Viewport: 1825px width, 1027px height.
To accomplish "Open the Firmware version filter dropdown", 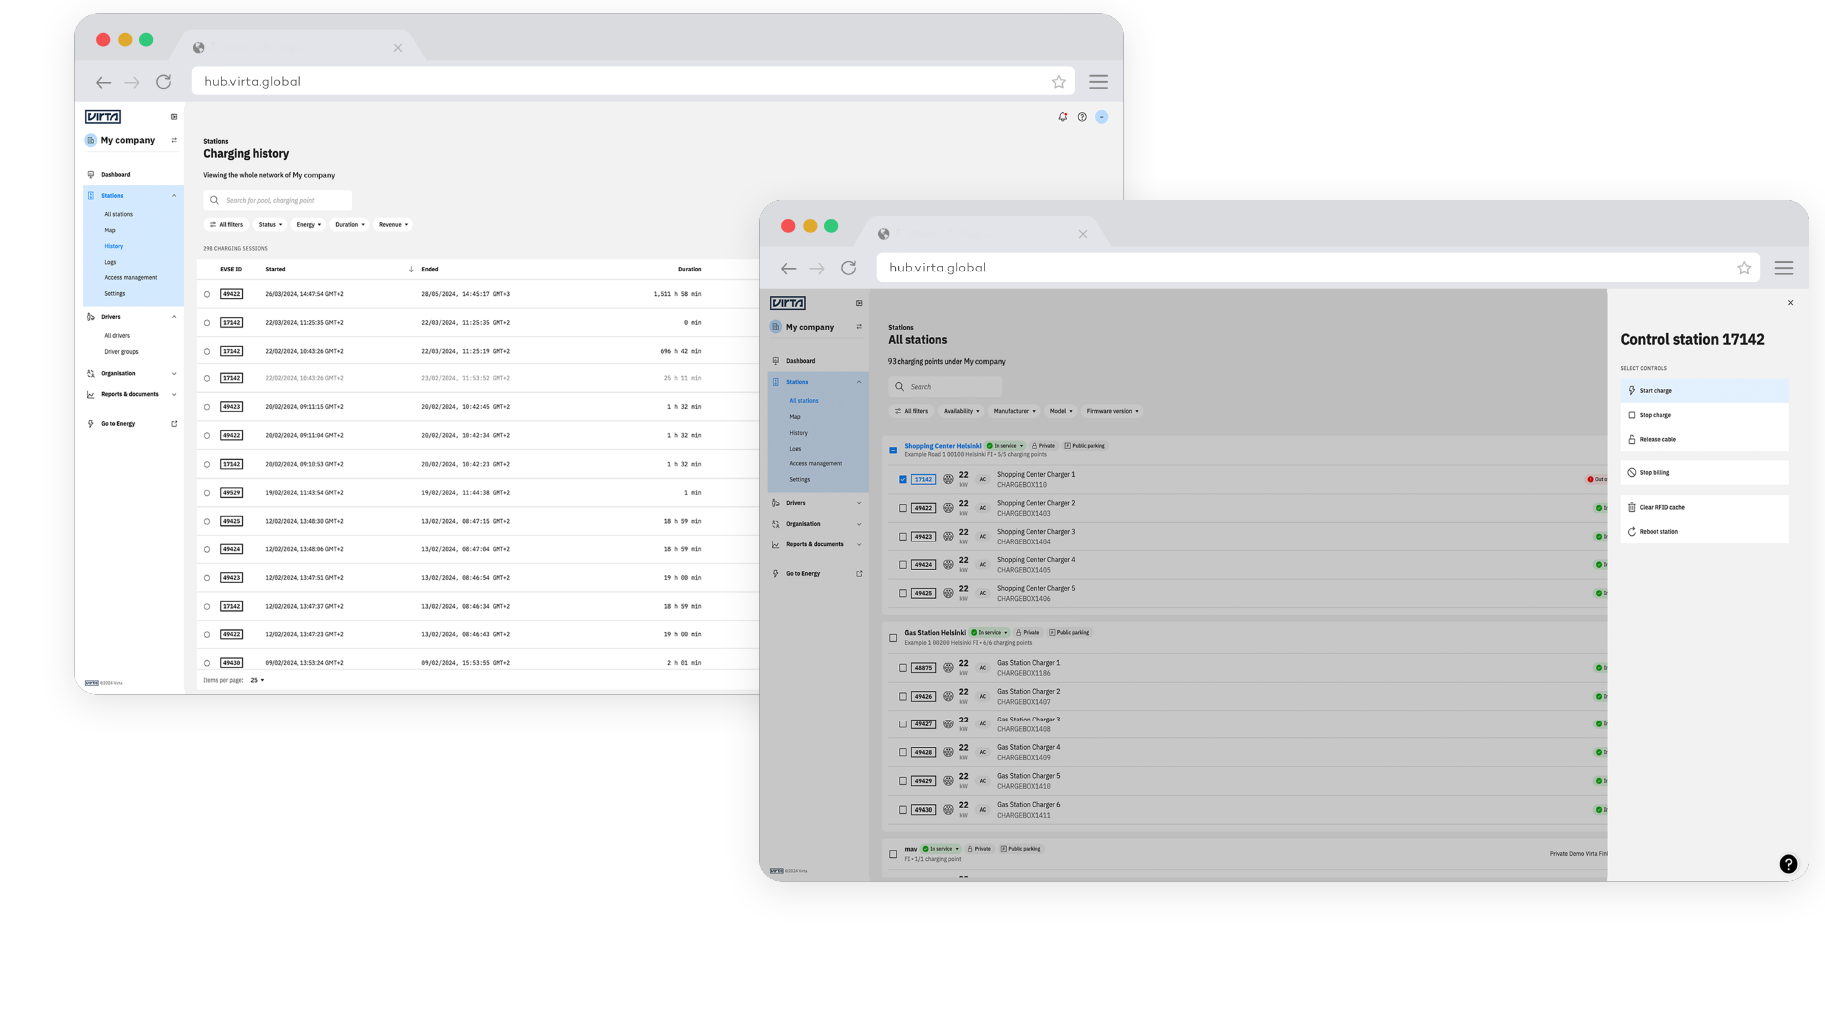I will (1112, 411).
